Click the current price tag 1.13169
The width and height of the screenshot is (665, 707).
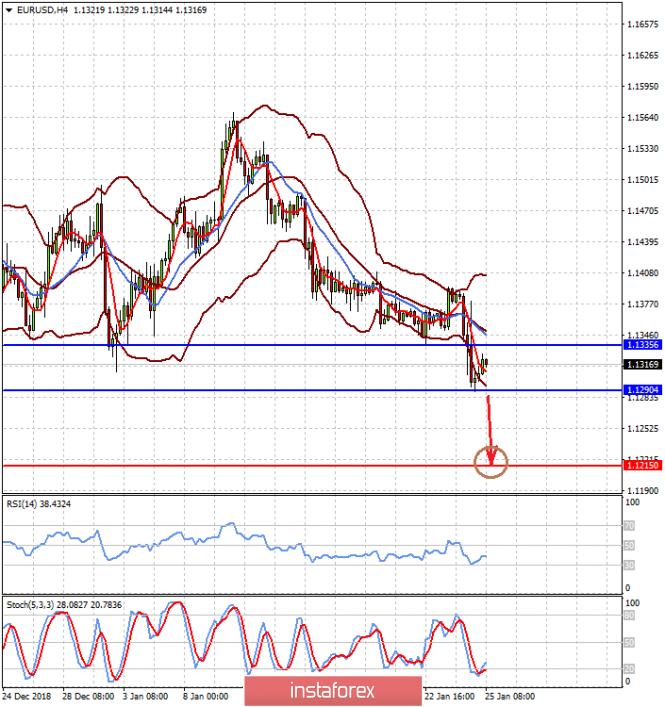click(x=641, y=365)
